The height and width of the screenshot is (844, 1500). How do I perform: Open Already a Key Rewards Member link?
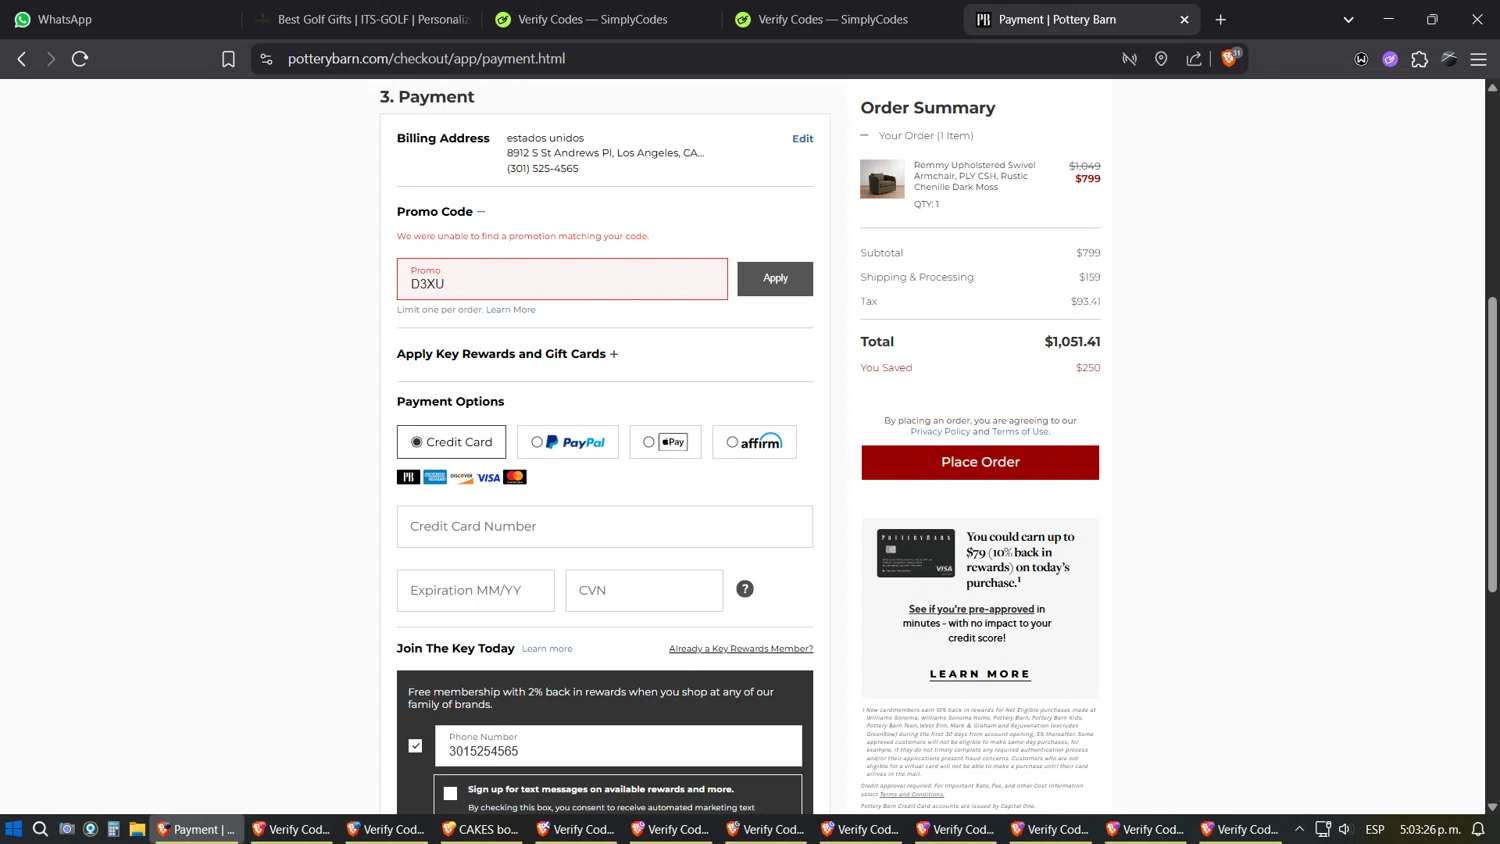click(x=741, y=649)
